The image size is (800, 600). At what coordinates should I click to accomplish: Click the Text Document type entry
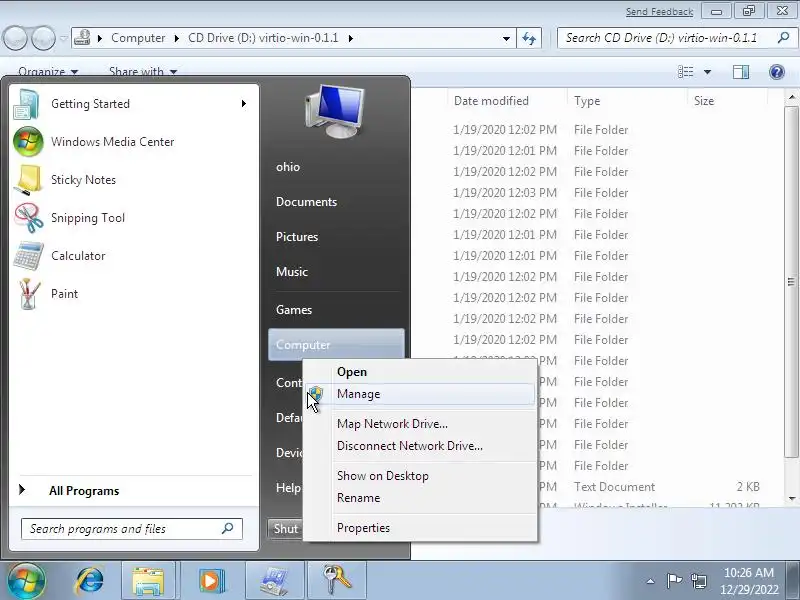(614, 487)
